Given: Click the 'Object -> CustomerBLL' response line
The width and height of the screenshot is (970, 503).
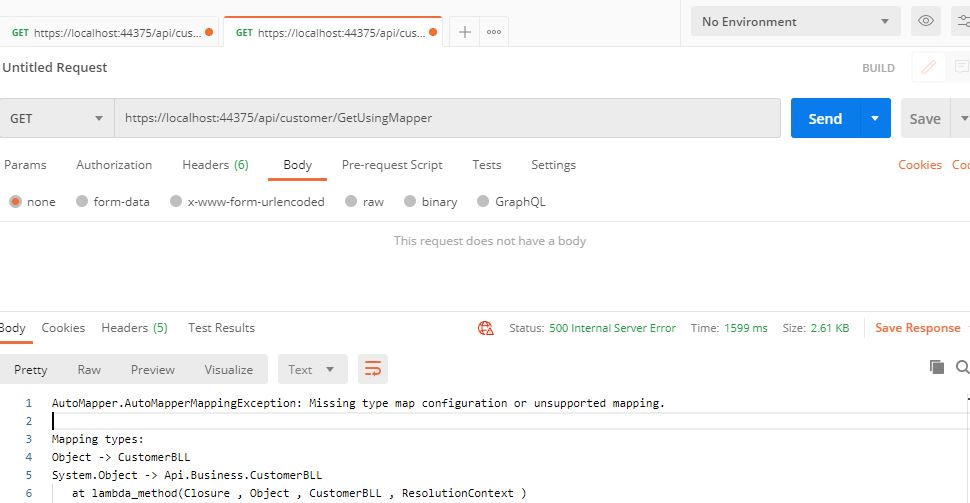Looking at the screenshot, I should coord(121,457).
